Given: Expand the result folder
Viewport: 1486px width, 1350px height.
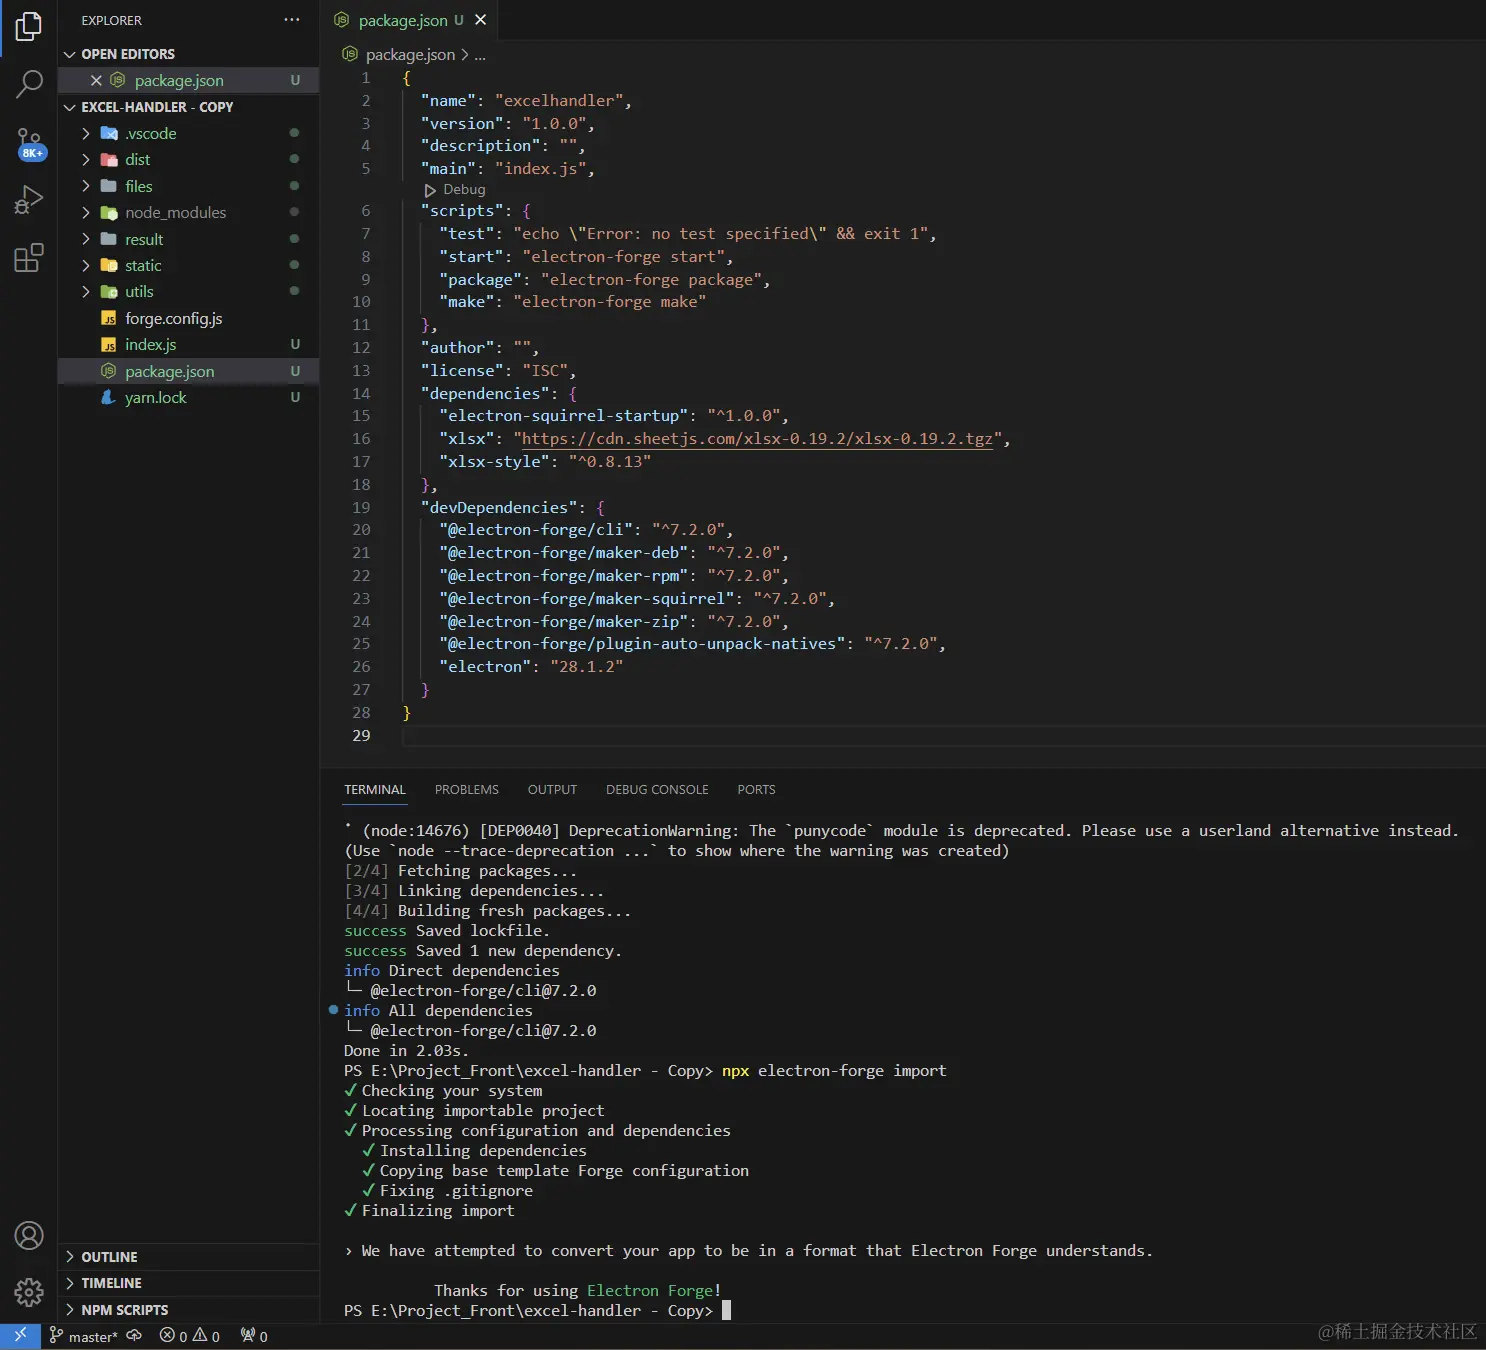Looking at the screenshot, I should pyautogui.click(x=189, y=239).
